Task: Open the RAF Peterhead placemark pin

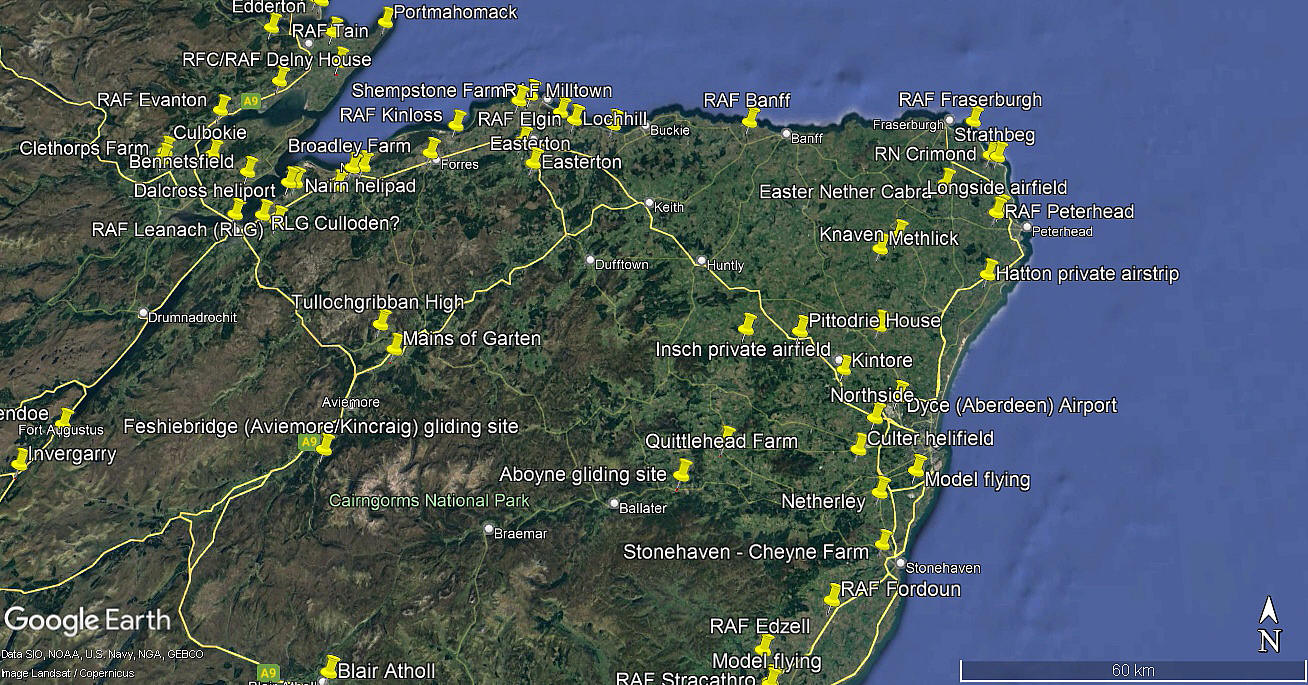Action: (x=998, y=207)
